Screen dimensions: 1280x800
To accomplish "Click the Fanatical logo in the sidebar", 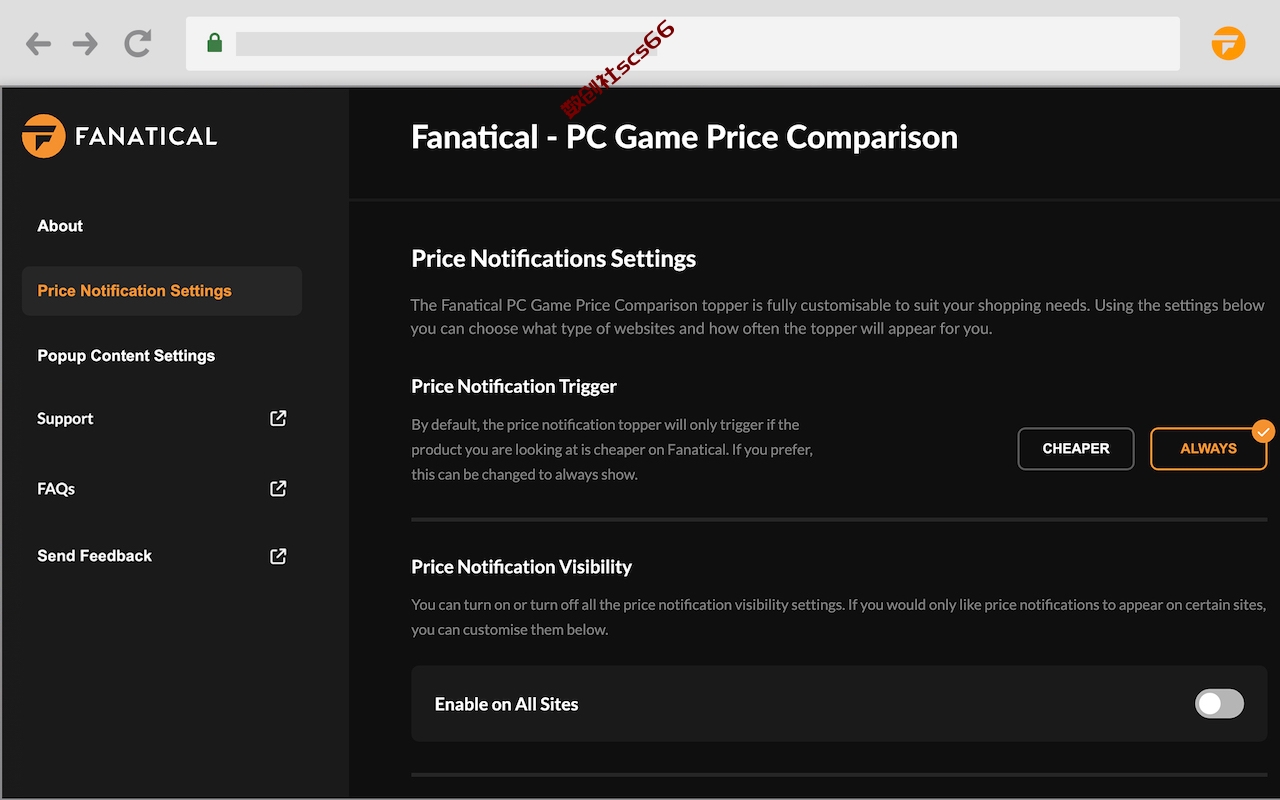I will (119, 136).
